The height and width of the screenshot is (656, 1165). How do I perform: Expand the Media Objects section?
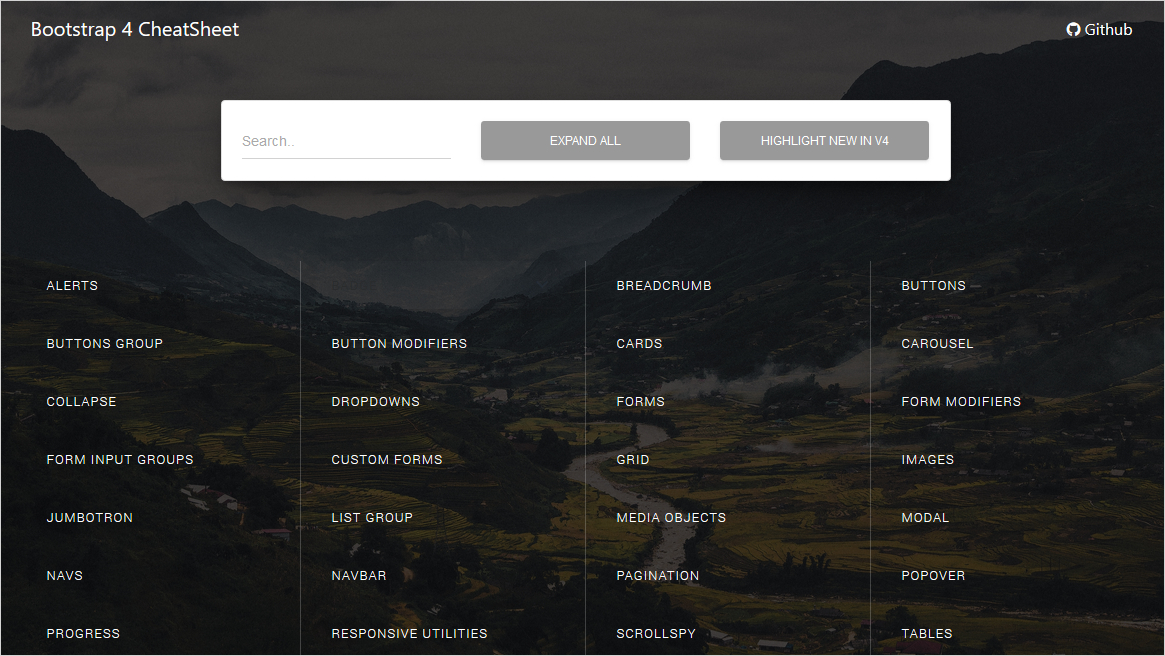click(671, 518)
